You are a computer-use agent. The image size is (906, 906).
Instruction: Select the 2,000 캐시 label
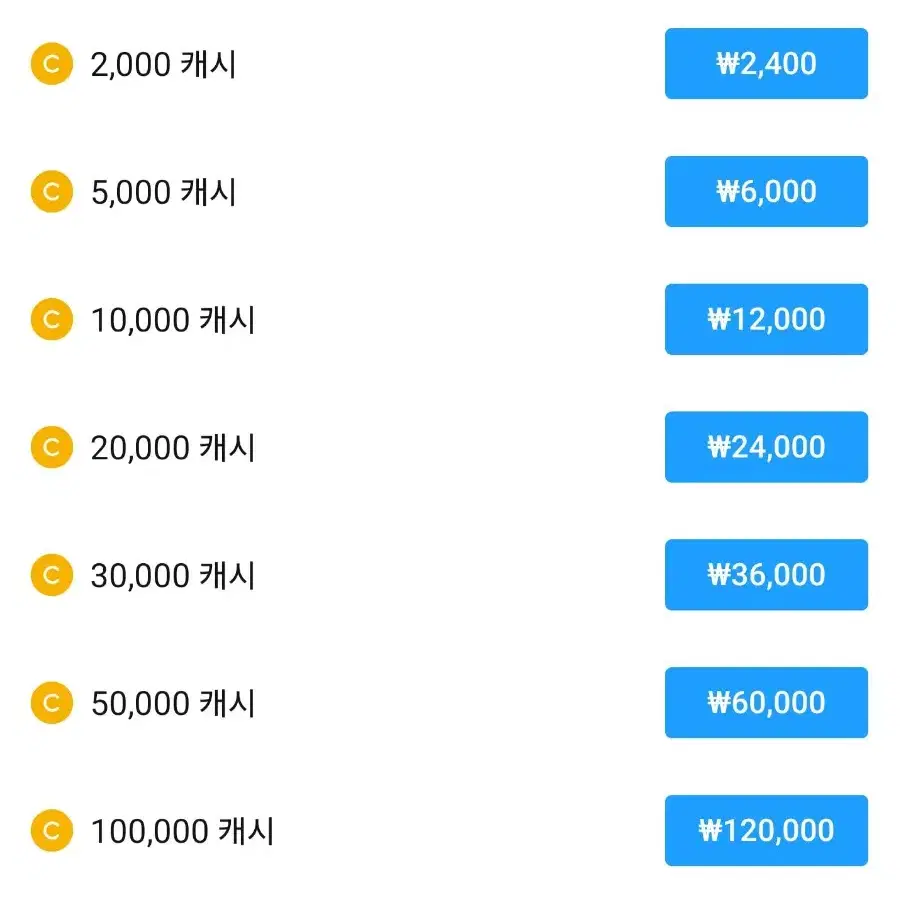(x=164, y=64)
